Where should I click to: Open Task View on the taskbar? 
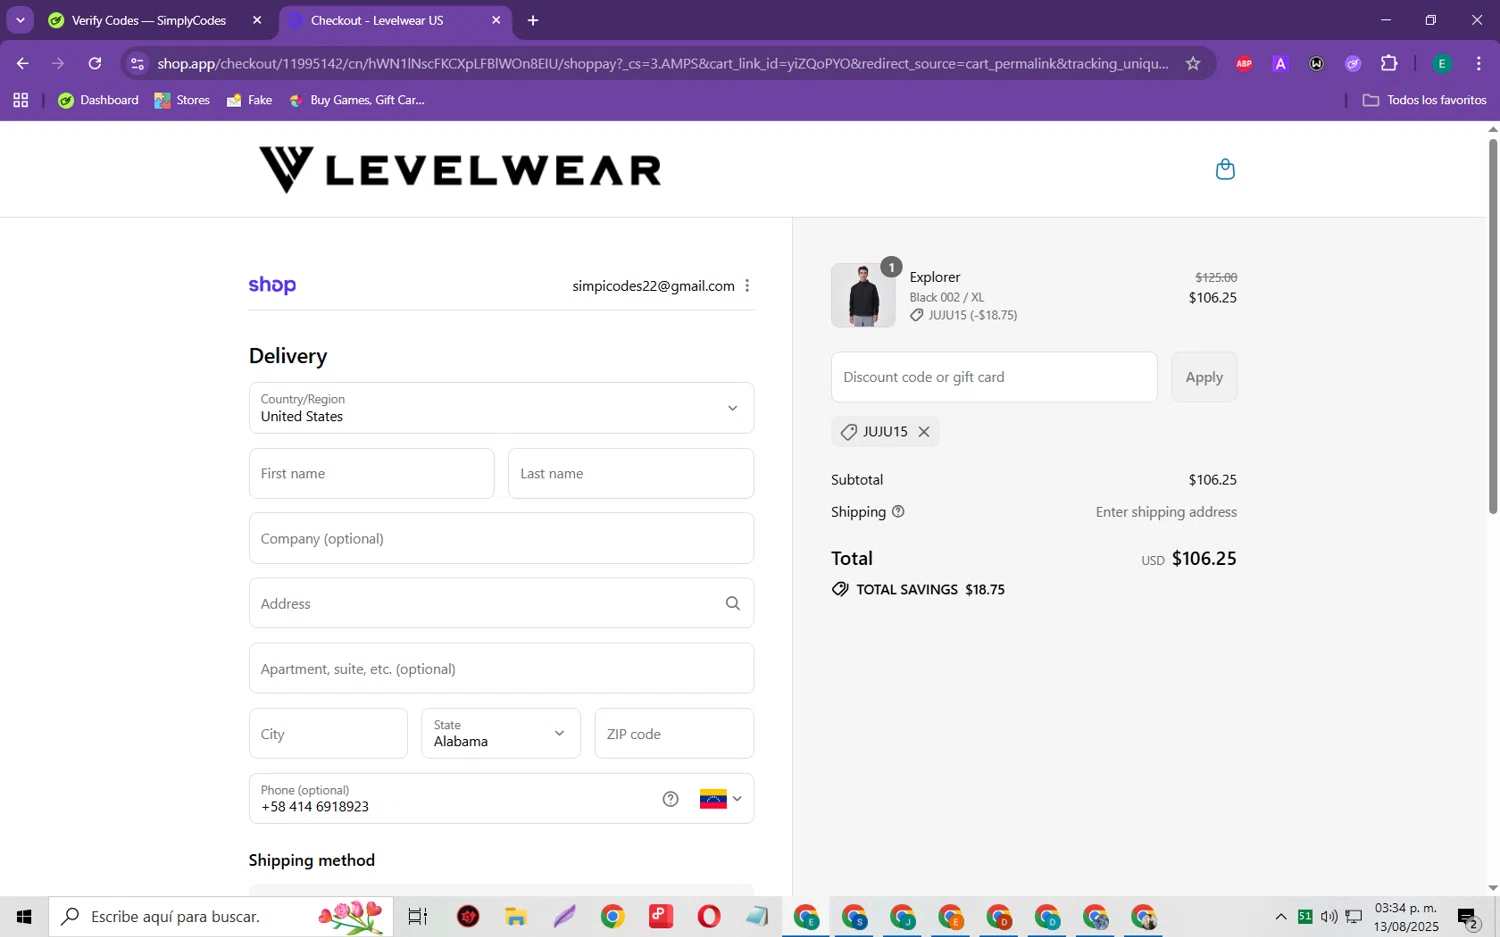tap(418, 916)
